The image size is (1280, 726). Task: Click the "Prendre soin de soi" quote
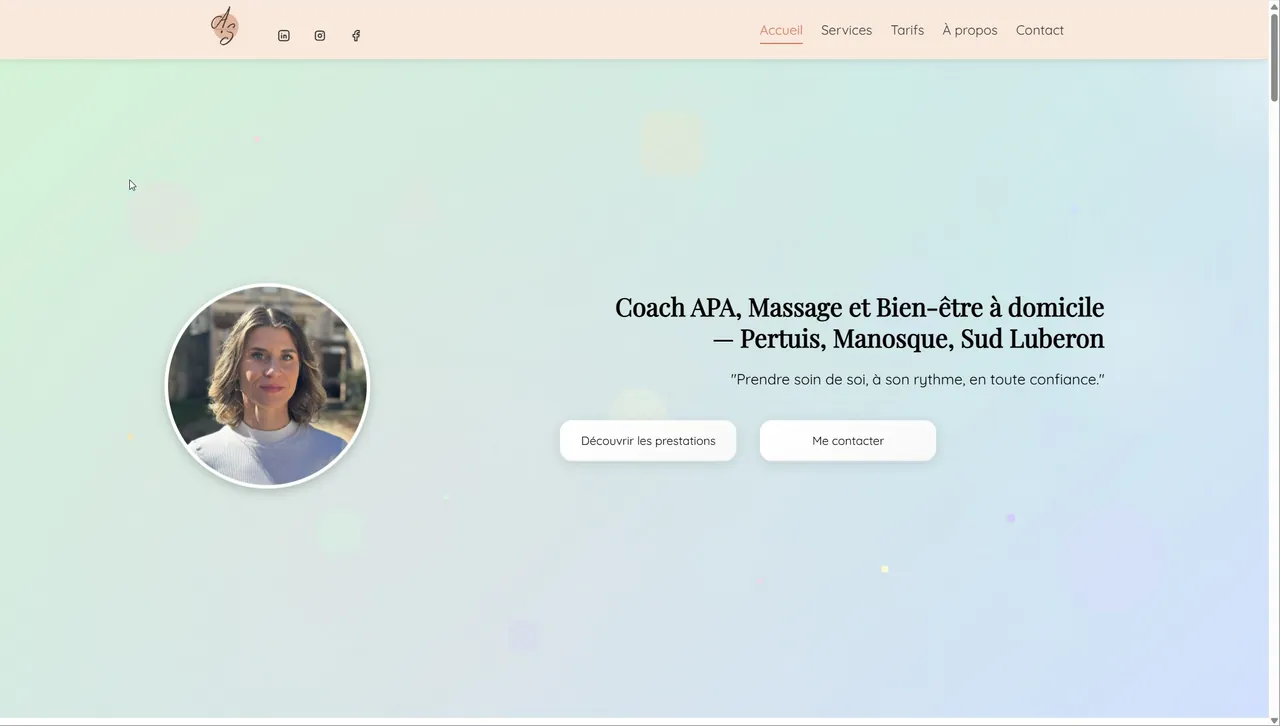coord(917,380)
